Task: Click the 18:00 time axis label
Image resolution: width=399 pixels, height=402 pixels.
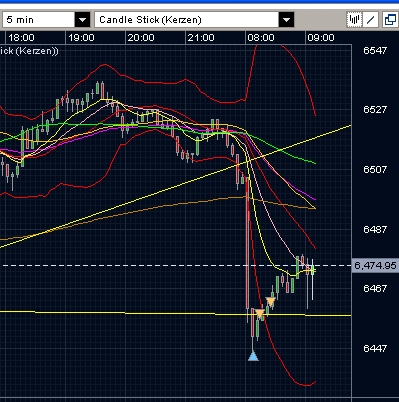Action: pos(21,38)
